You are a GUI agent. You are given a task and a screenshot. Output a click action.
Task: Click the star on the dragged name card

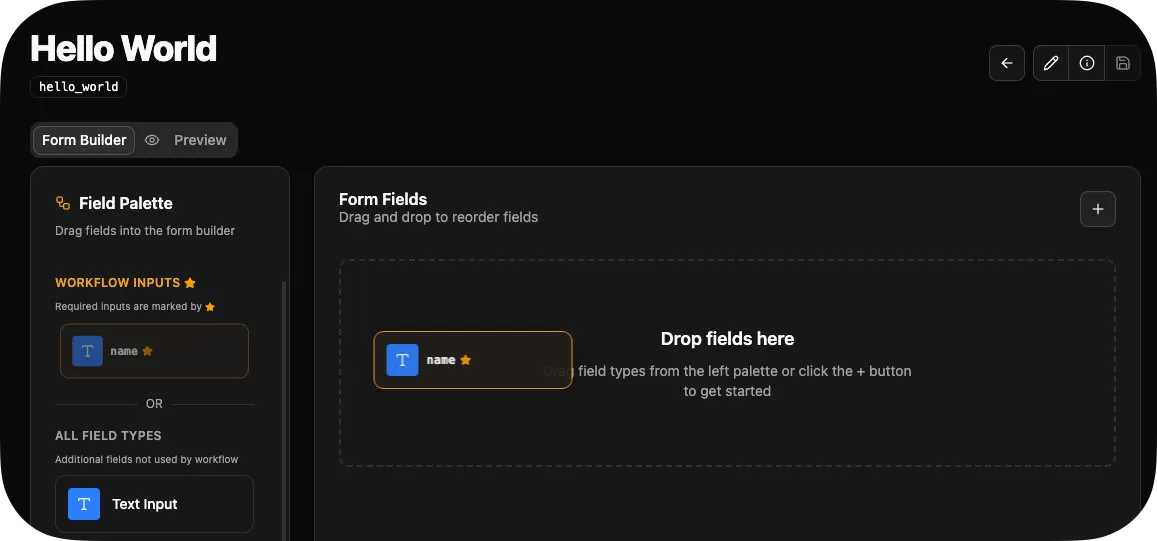coord(466,360)
